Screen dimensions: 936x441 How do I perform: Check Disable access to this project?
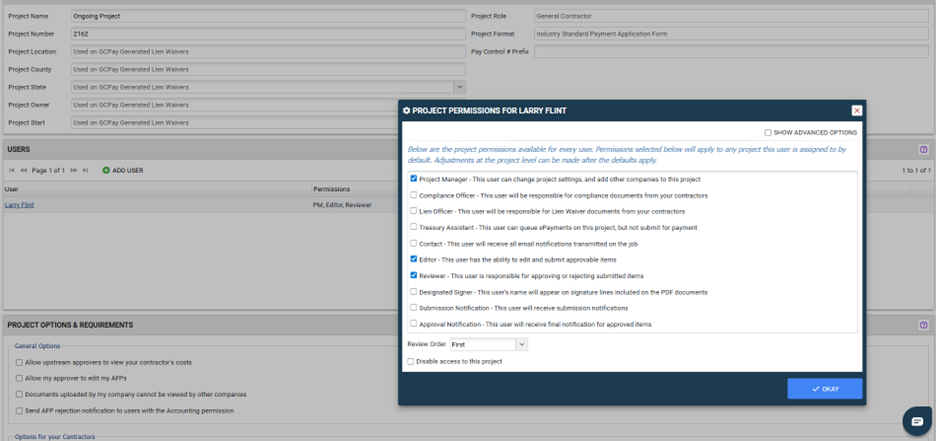410,361
